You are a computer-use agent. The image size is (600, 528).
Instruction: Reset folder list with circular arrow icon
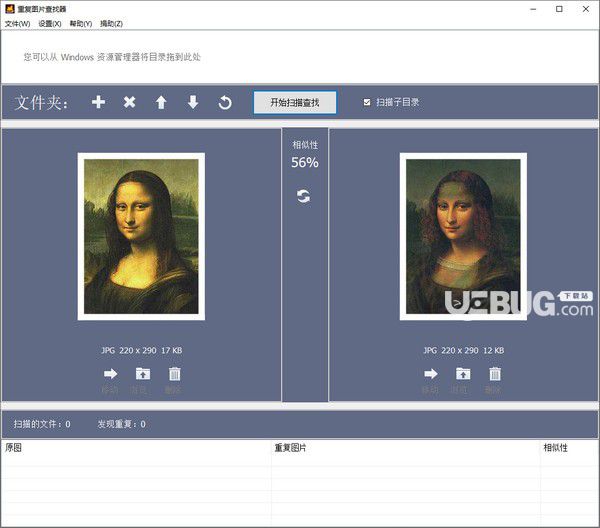[x=225, y=103]
